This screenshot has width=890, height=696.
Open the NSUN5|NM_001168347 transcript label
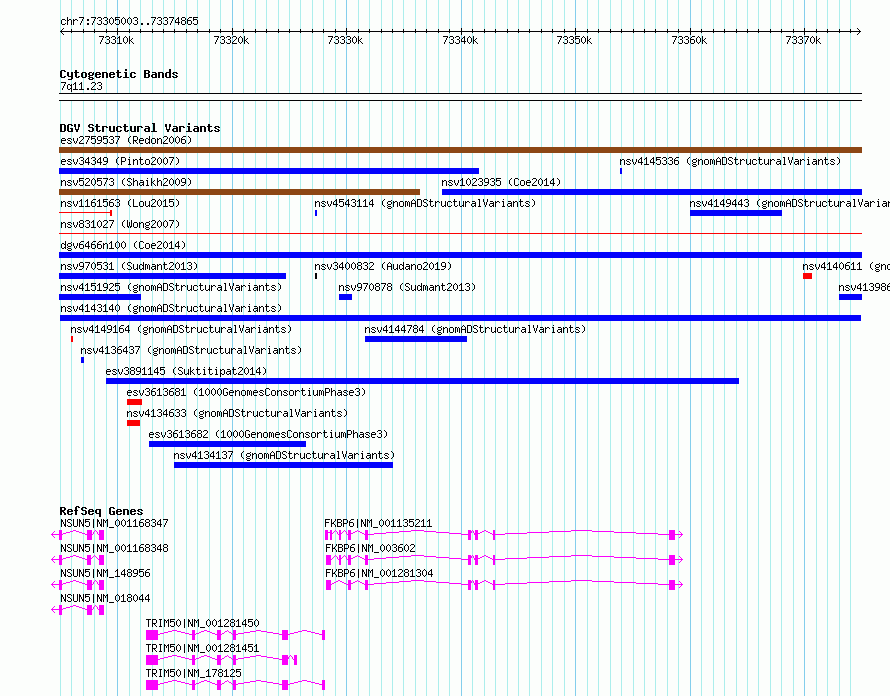[x=114, y=523]
